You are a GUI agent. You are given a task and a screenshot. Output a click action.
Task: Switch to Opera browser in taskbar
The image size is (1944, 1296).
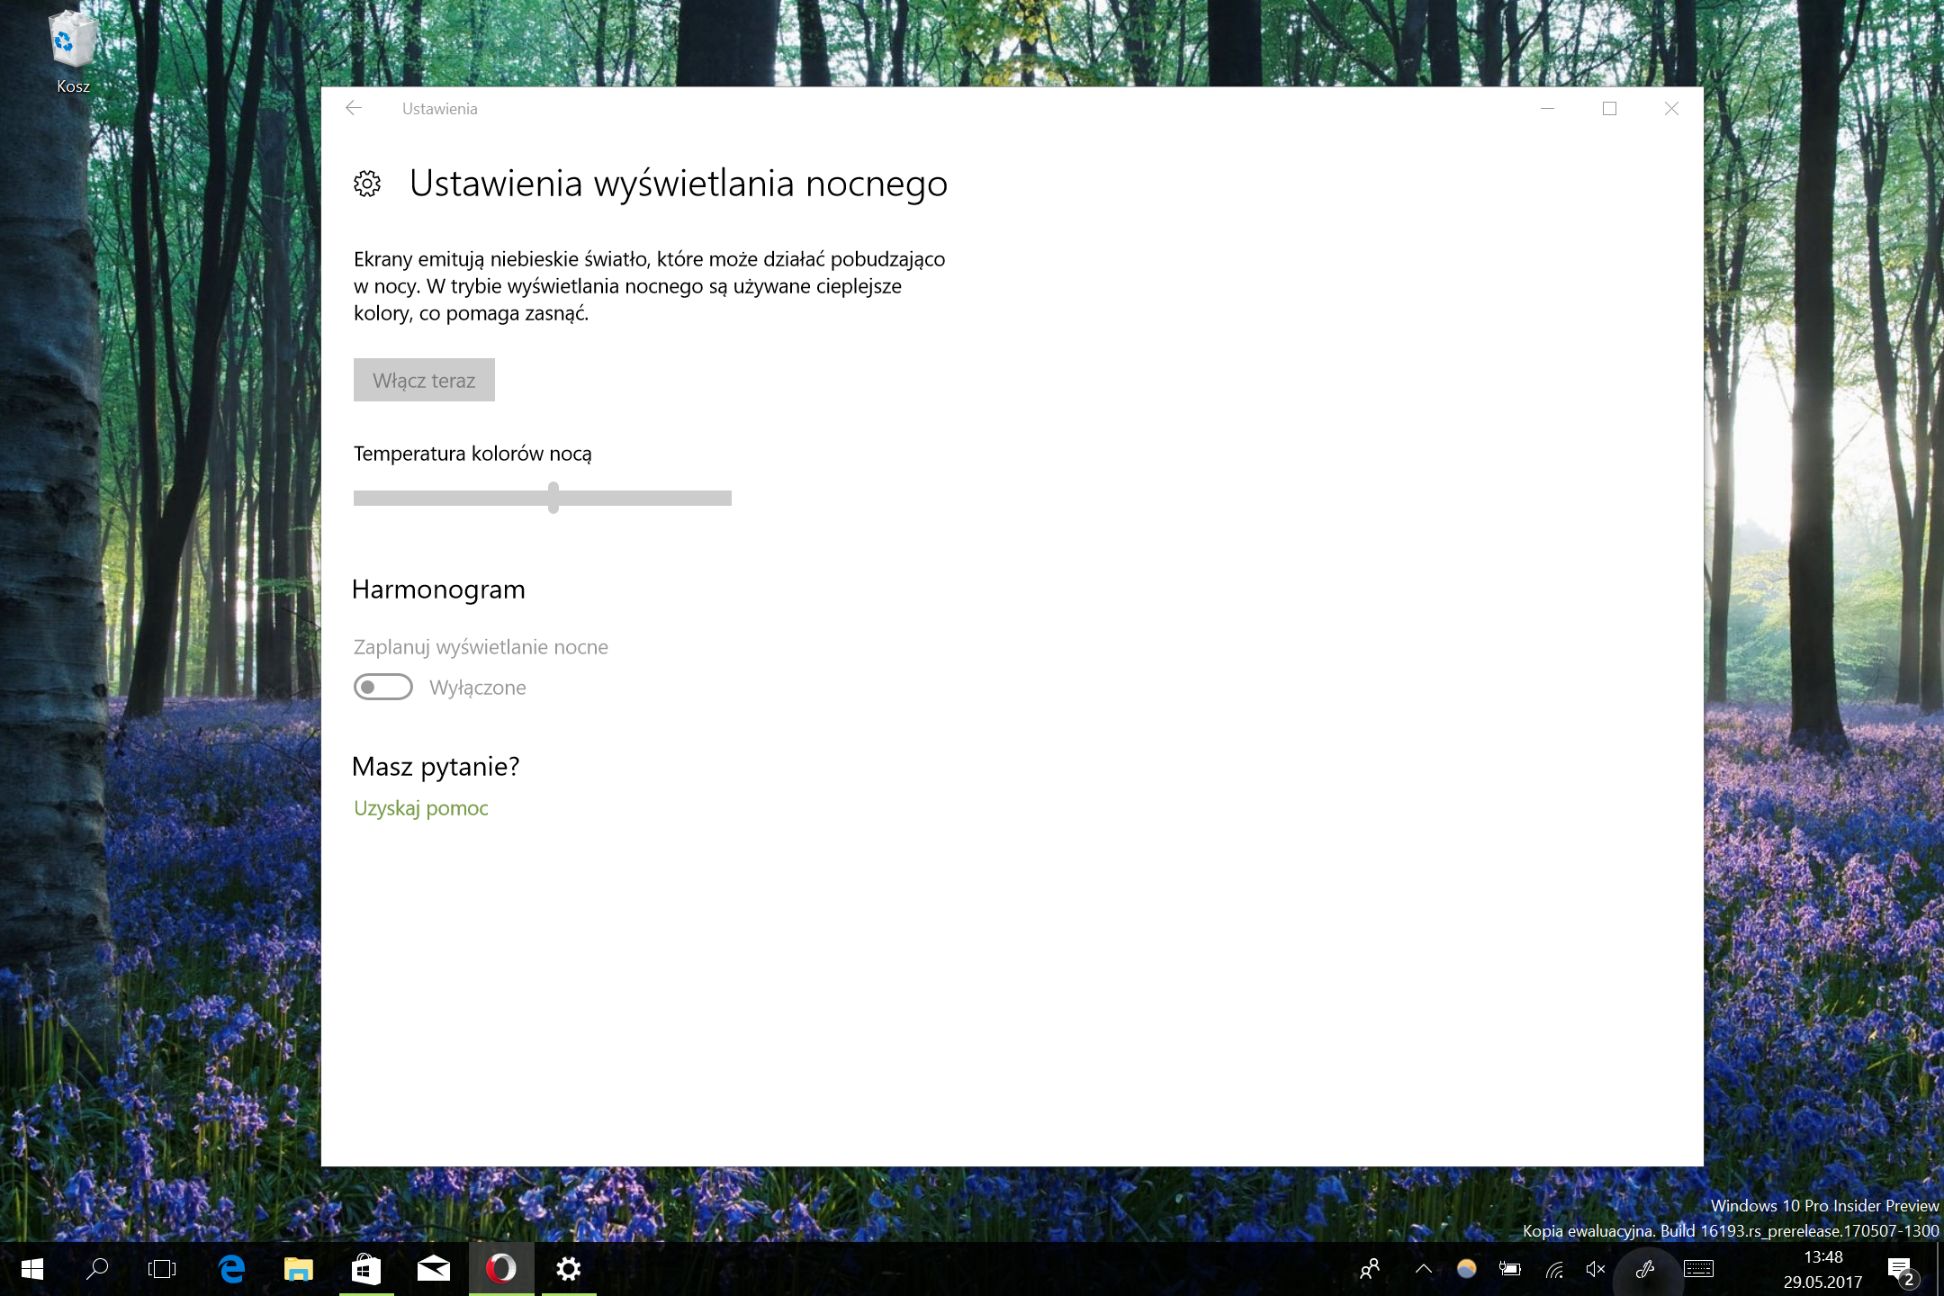501,1269
